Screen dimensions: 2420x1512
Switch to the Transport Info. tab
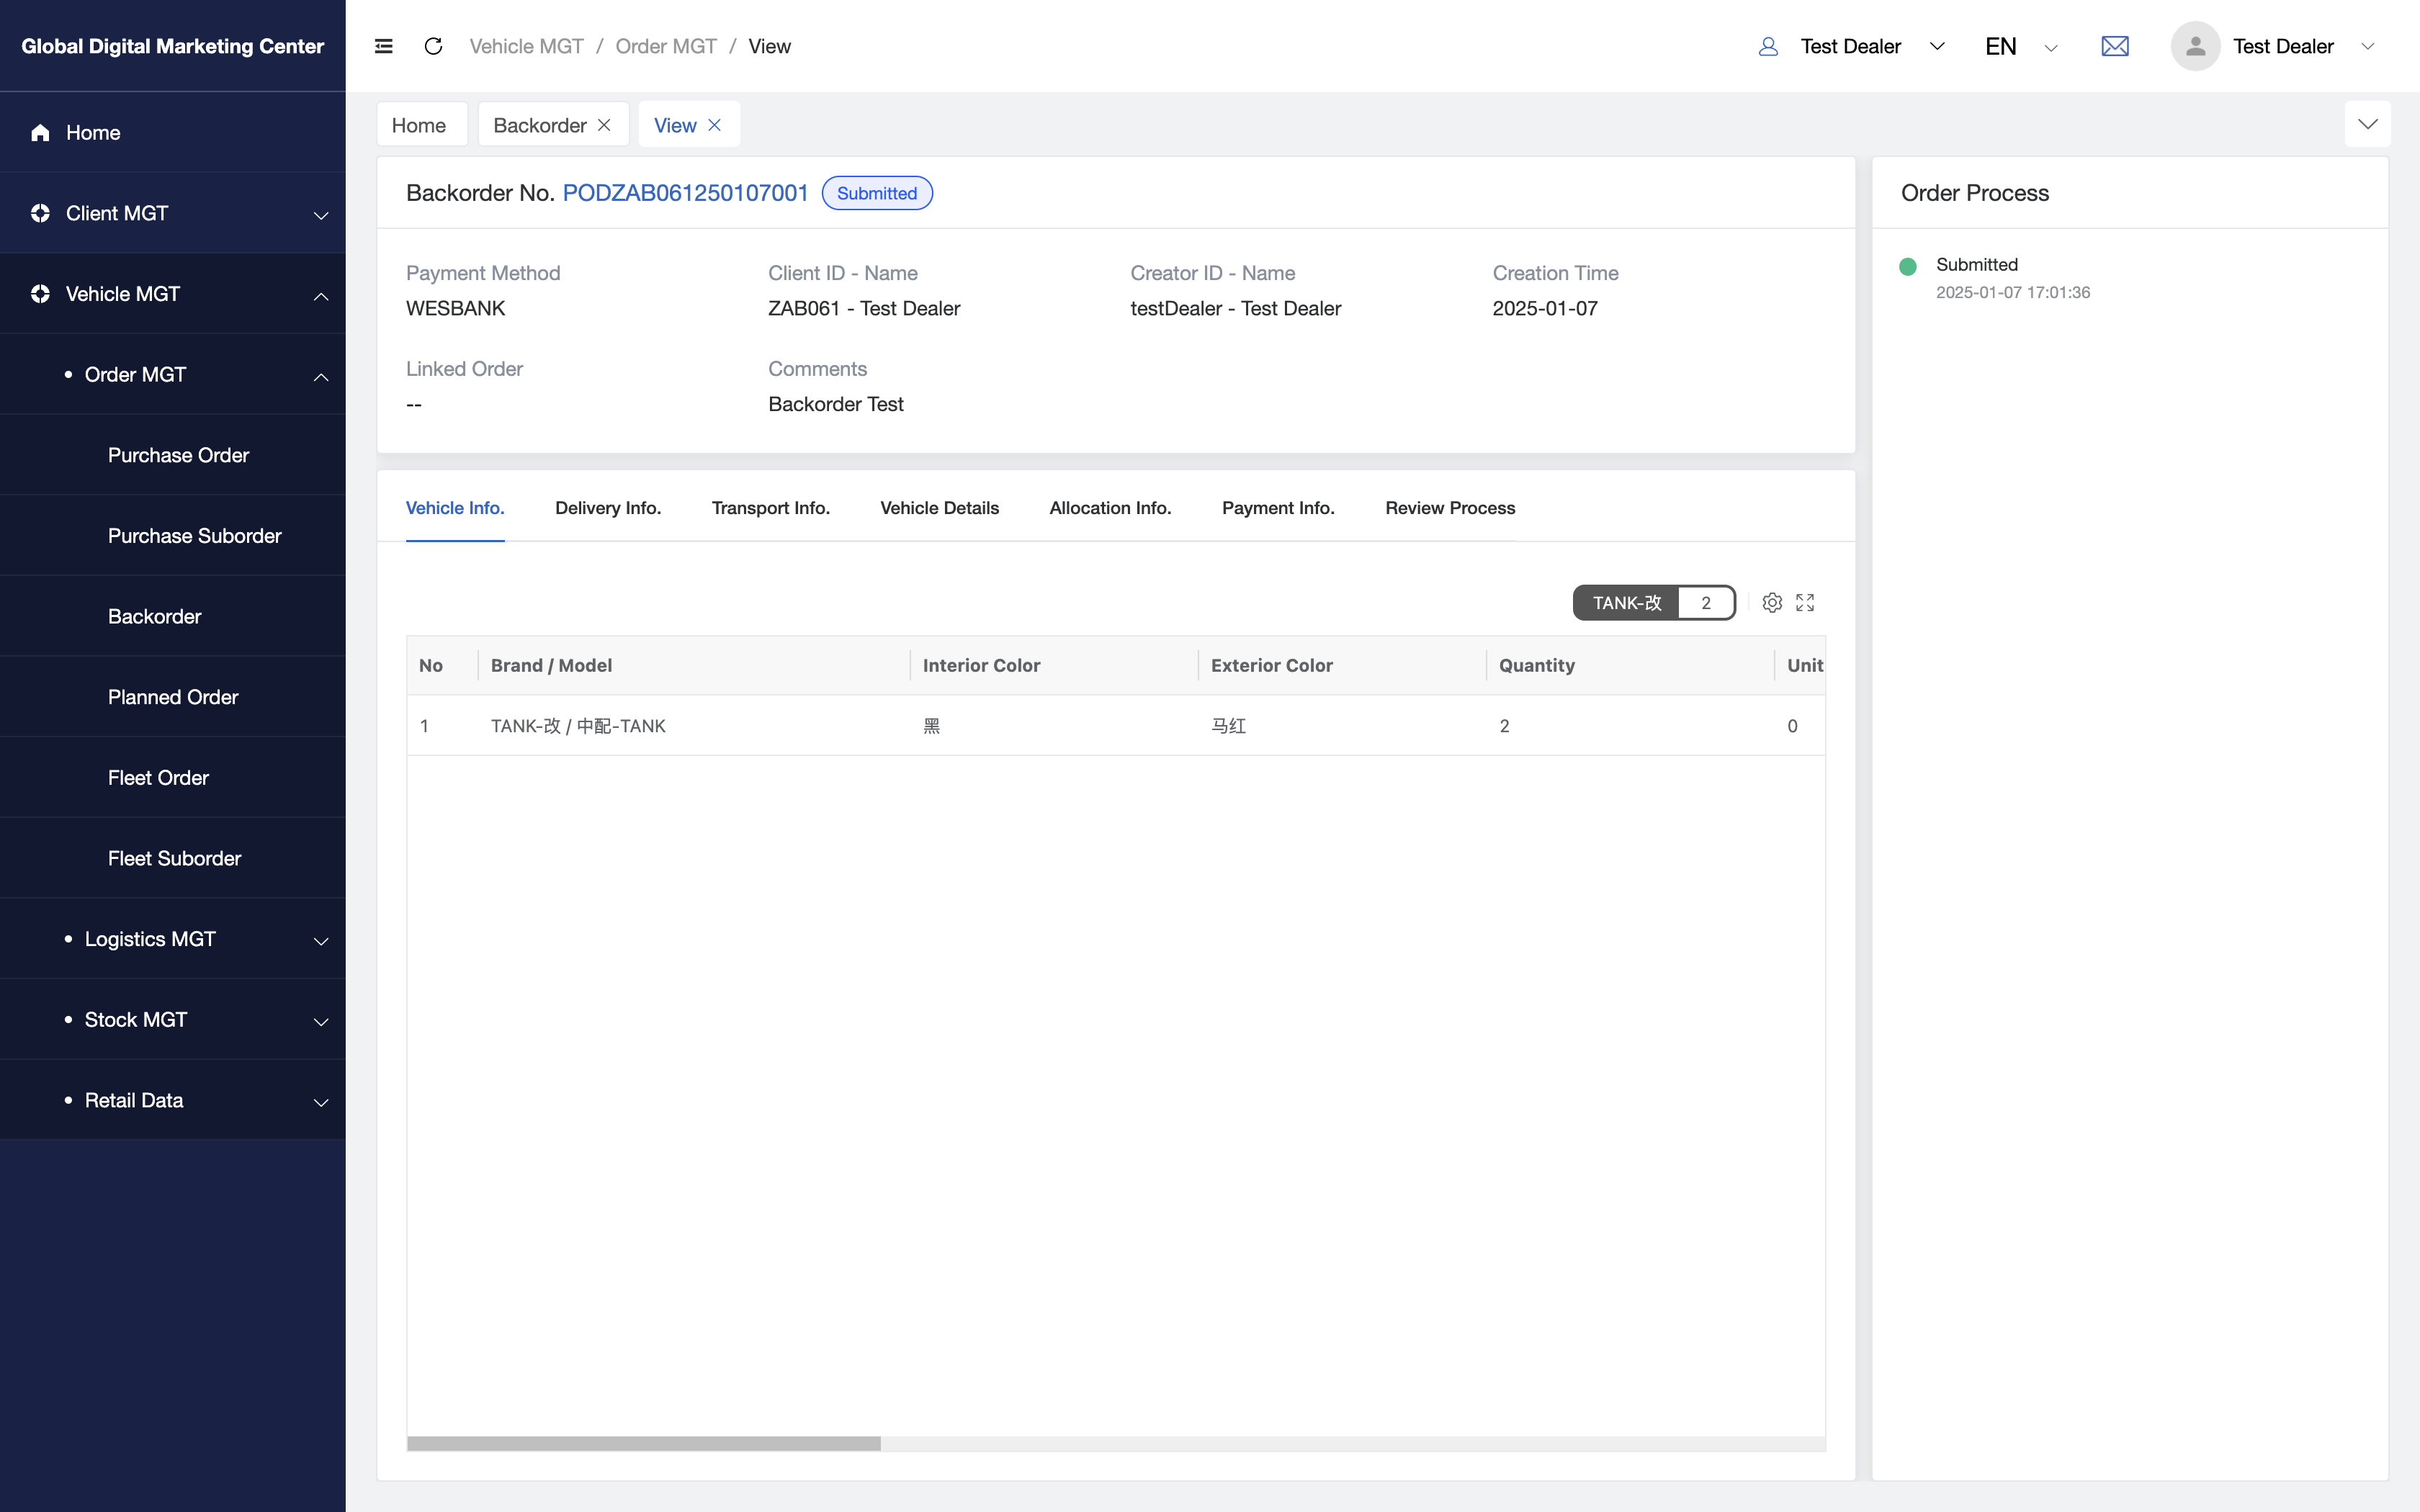(x=771, y=508)
